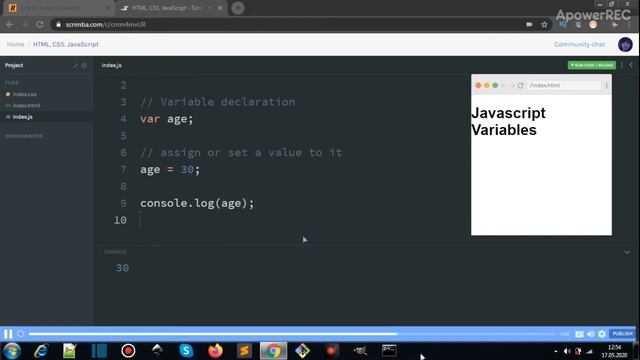Click the Project panel title
Image resolution: width=640 pixels, height=360 pixels.
[x=14, y=65]
